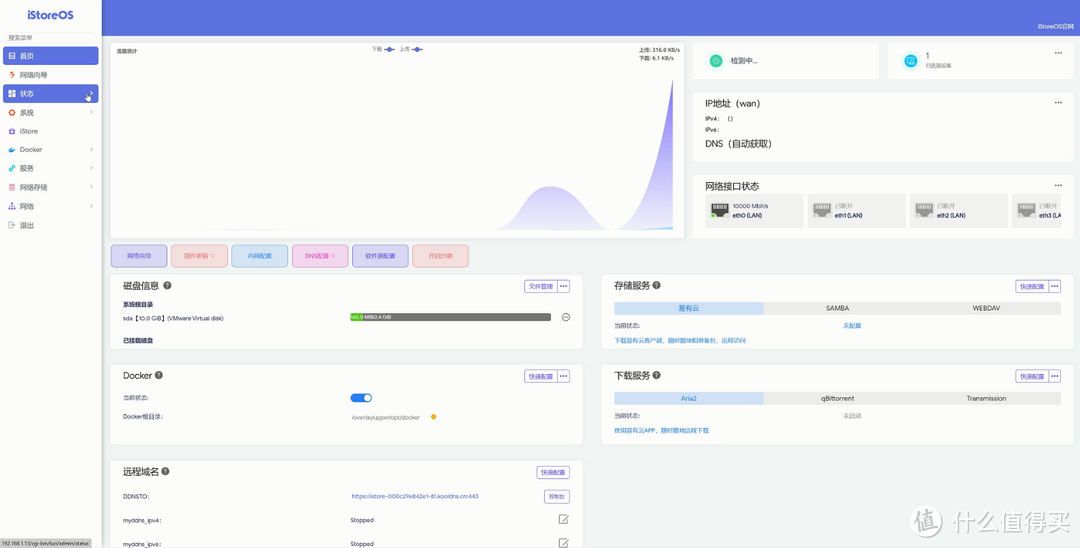The width and height of the screenshot is (1080, 548).
Task: Open 文件管理 in disk info card
Action: [540, 286]
